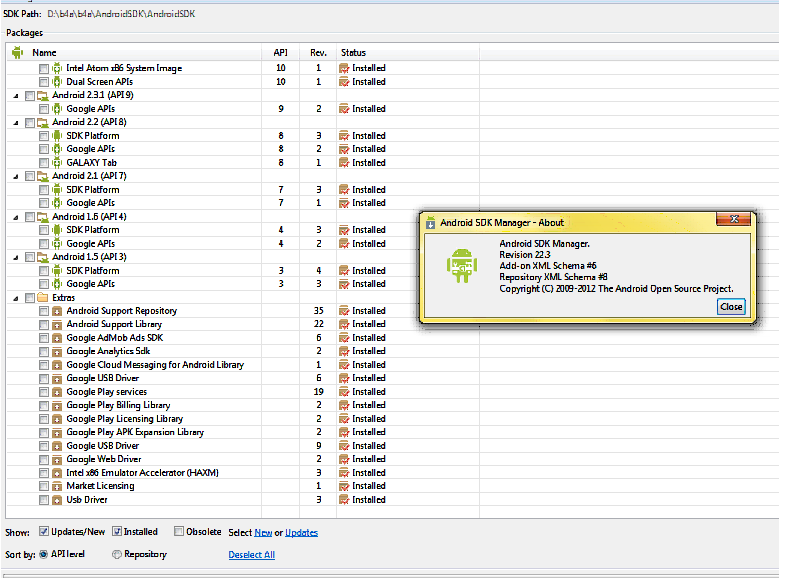802x578 pixels.
Task: Click the installed status icon for Android Support Library
Action: (344, 325)
